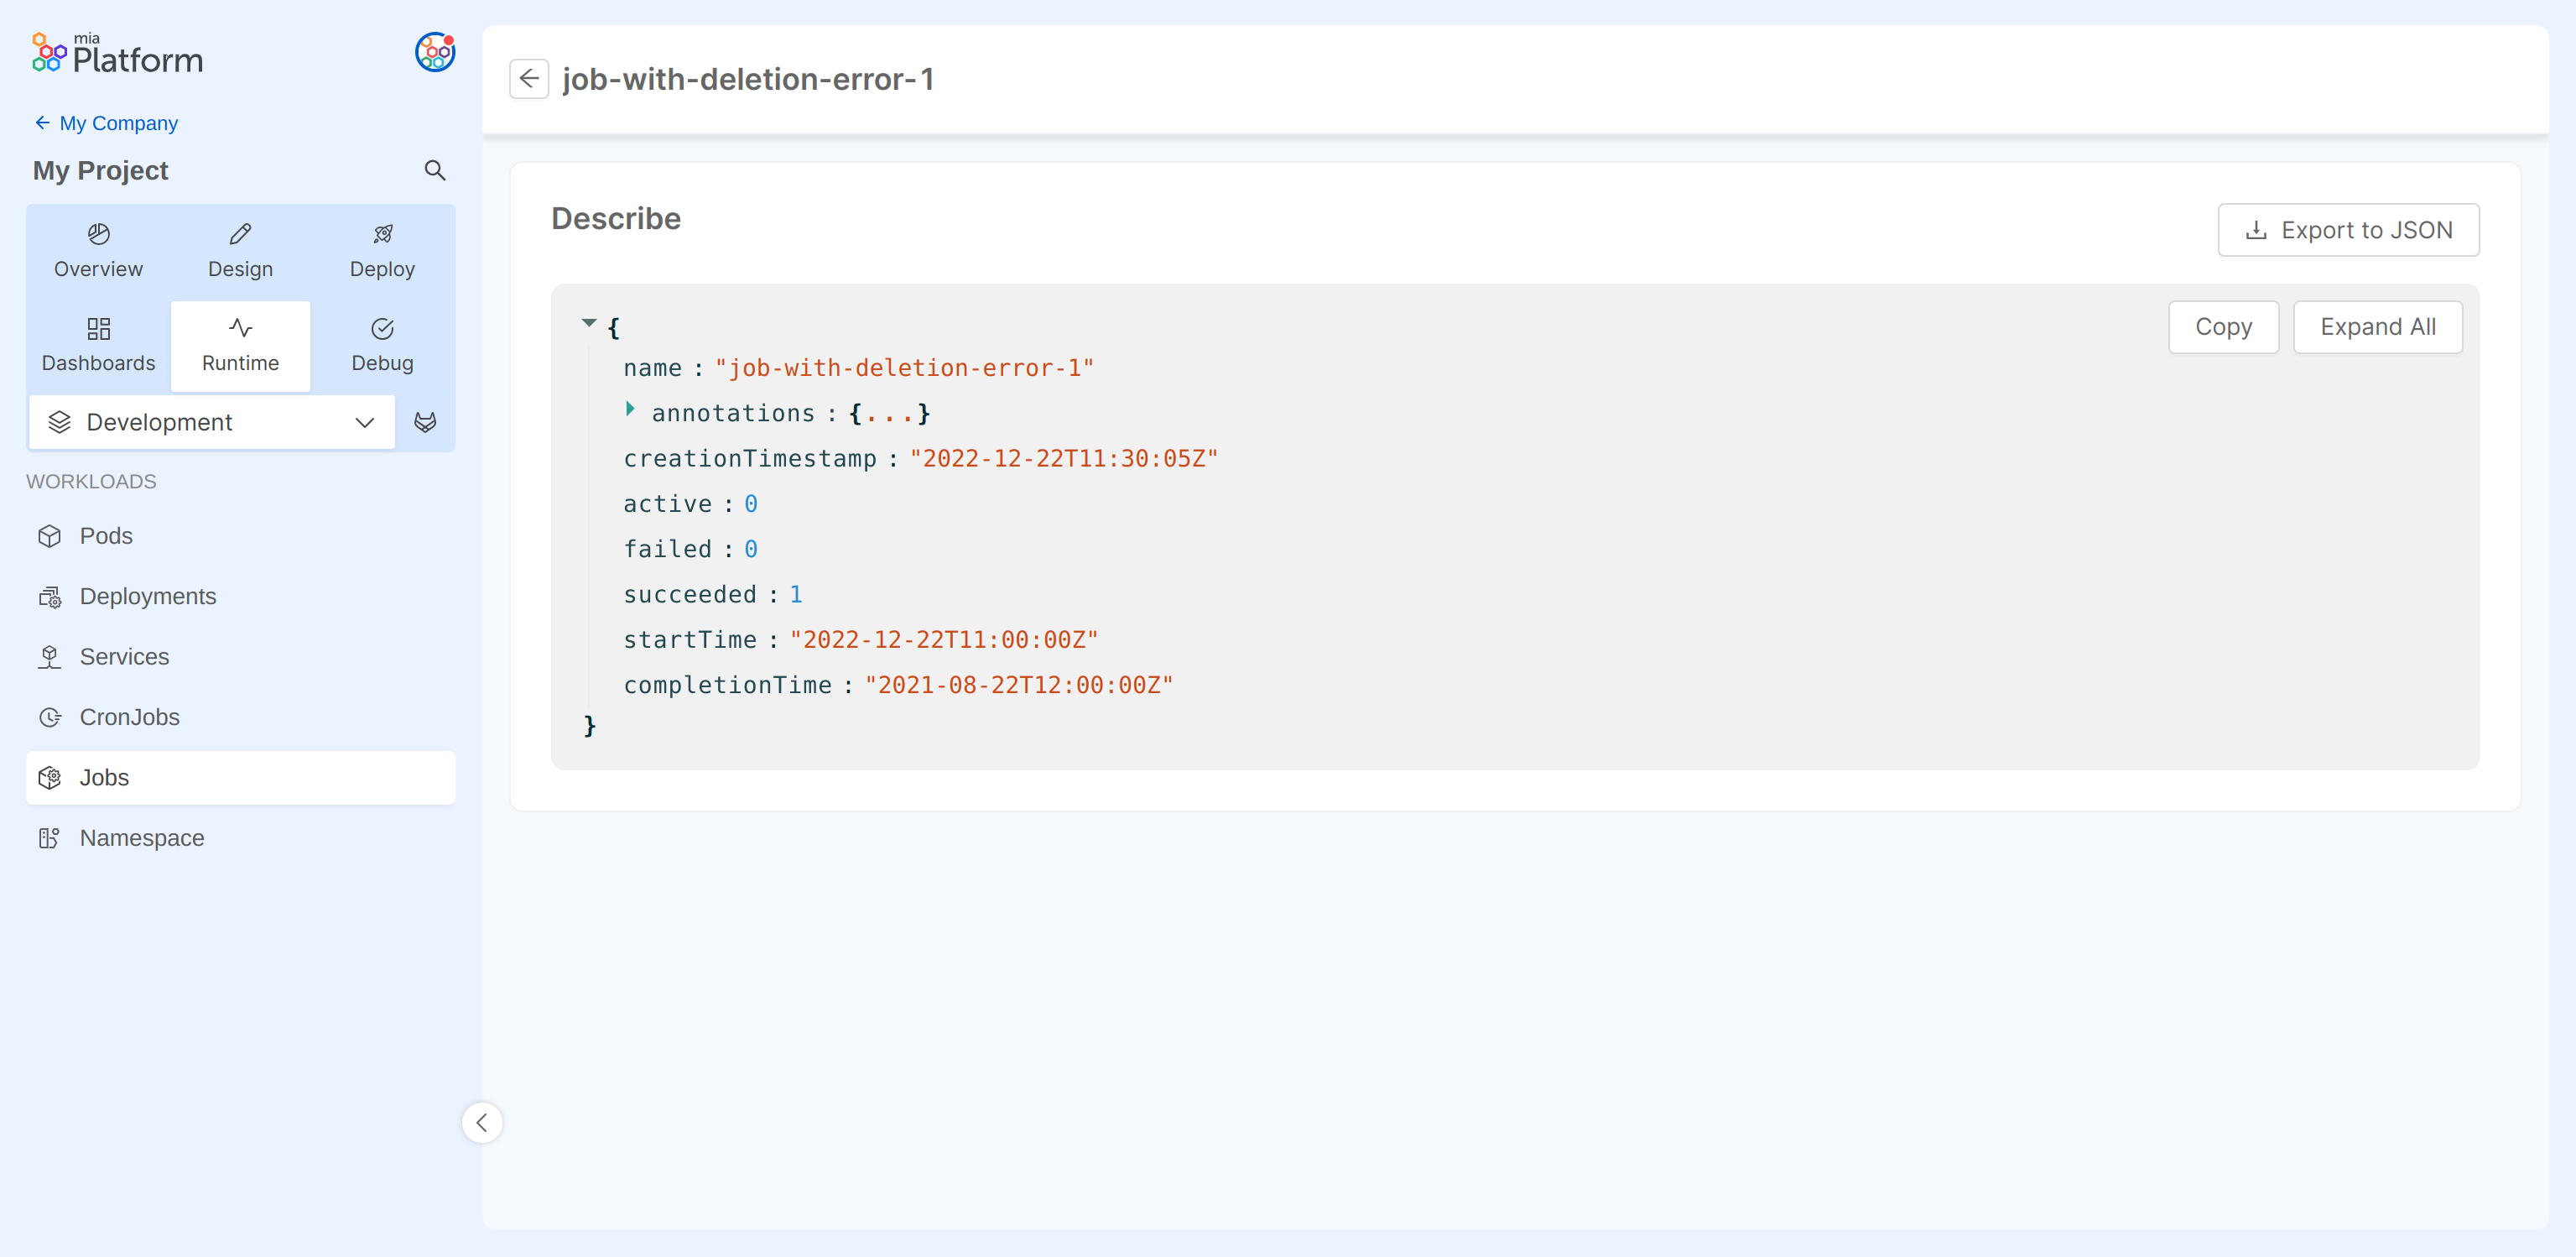The height and width of the screenshot is (1257, 2576).
Task: Click the GitLab fox icon
Action: pos(425,422)
